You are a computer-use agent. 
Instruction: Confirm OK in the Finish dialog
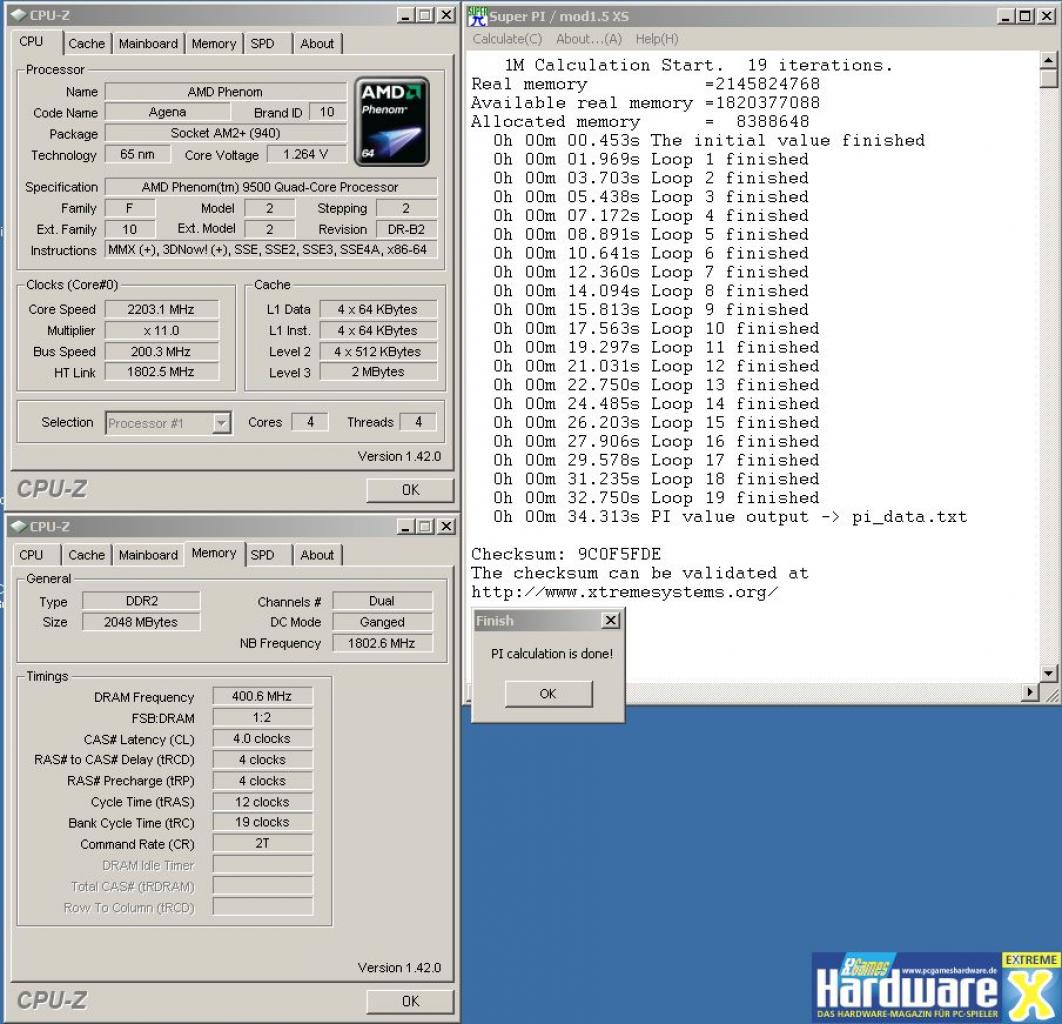548,694
